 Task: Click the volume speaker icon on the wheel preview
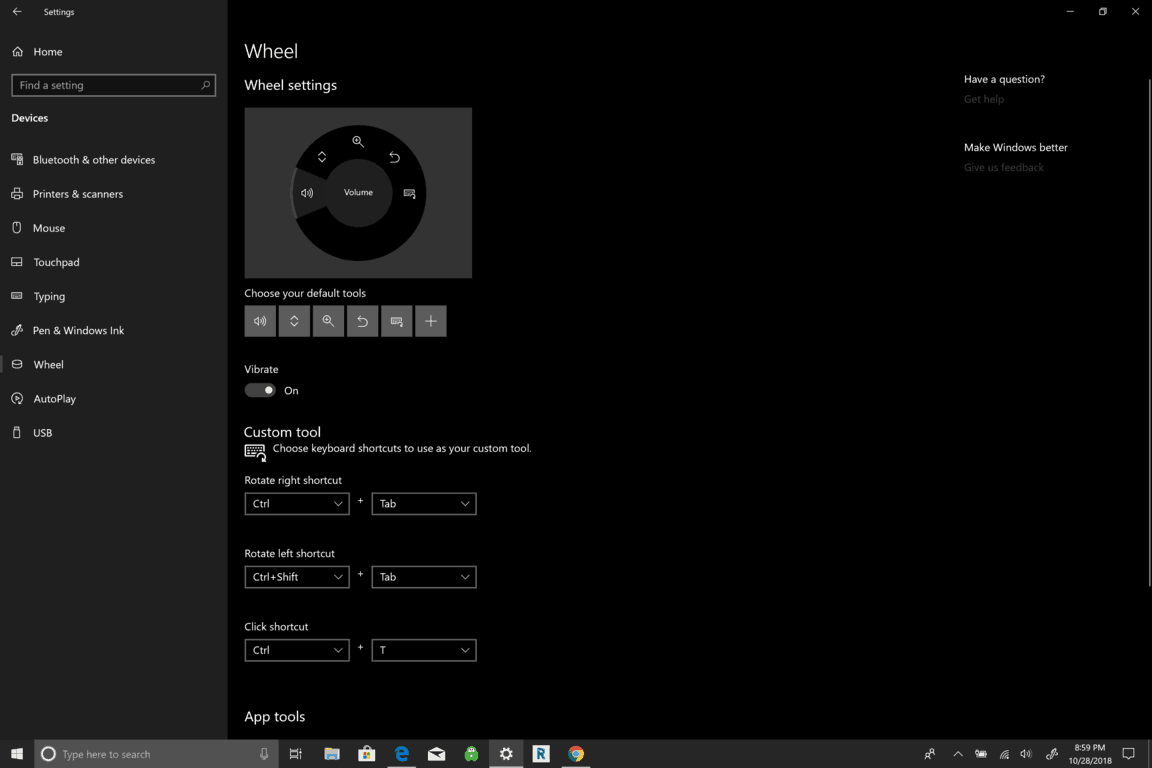point(307,193)
